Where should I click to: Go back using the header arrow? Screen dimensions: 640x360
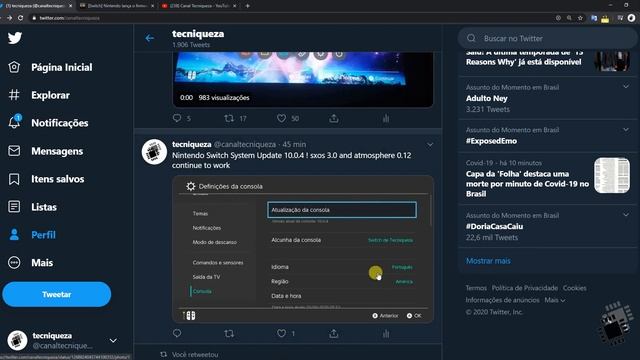click(150, 38)
